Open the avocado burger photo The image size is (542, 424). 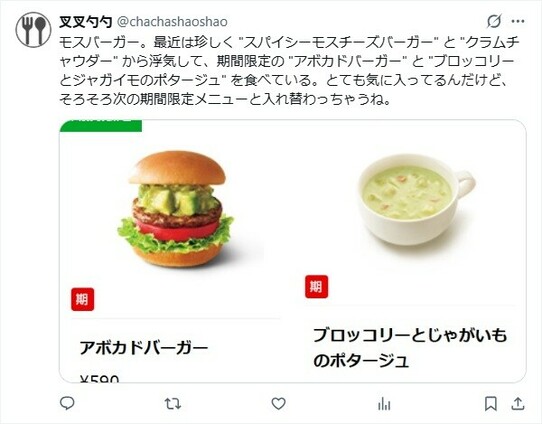[176, 208]
